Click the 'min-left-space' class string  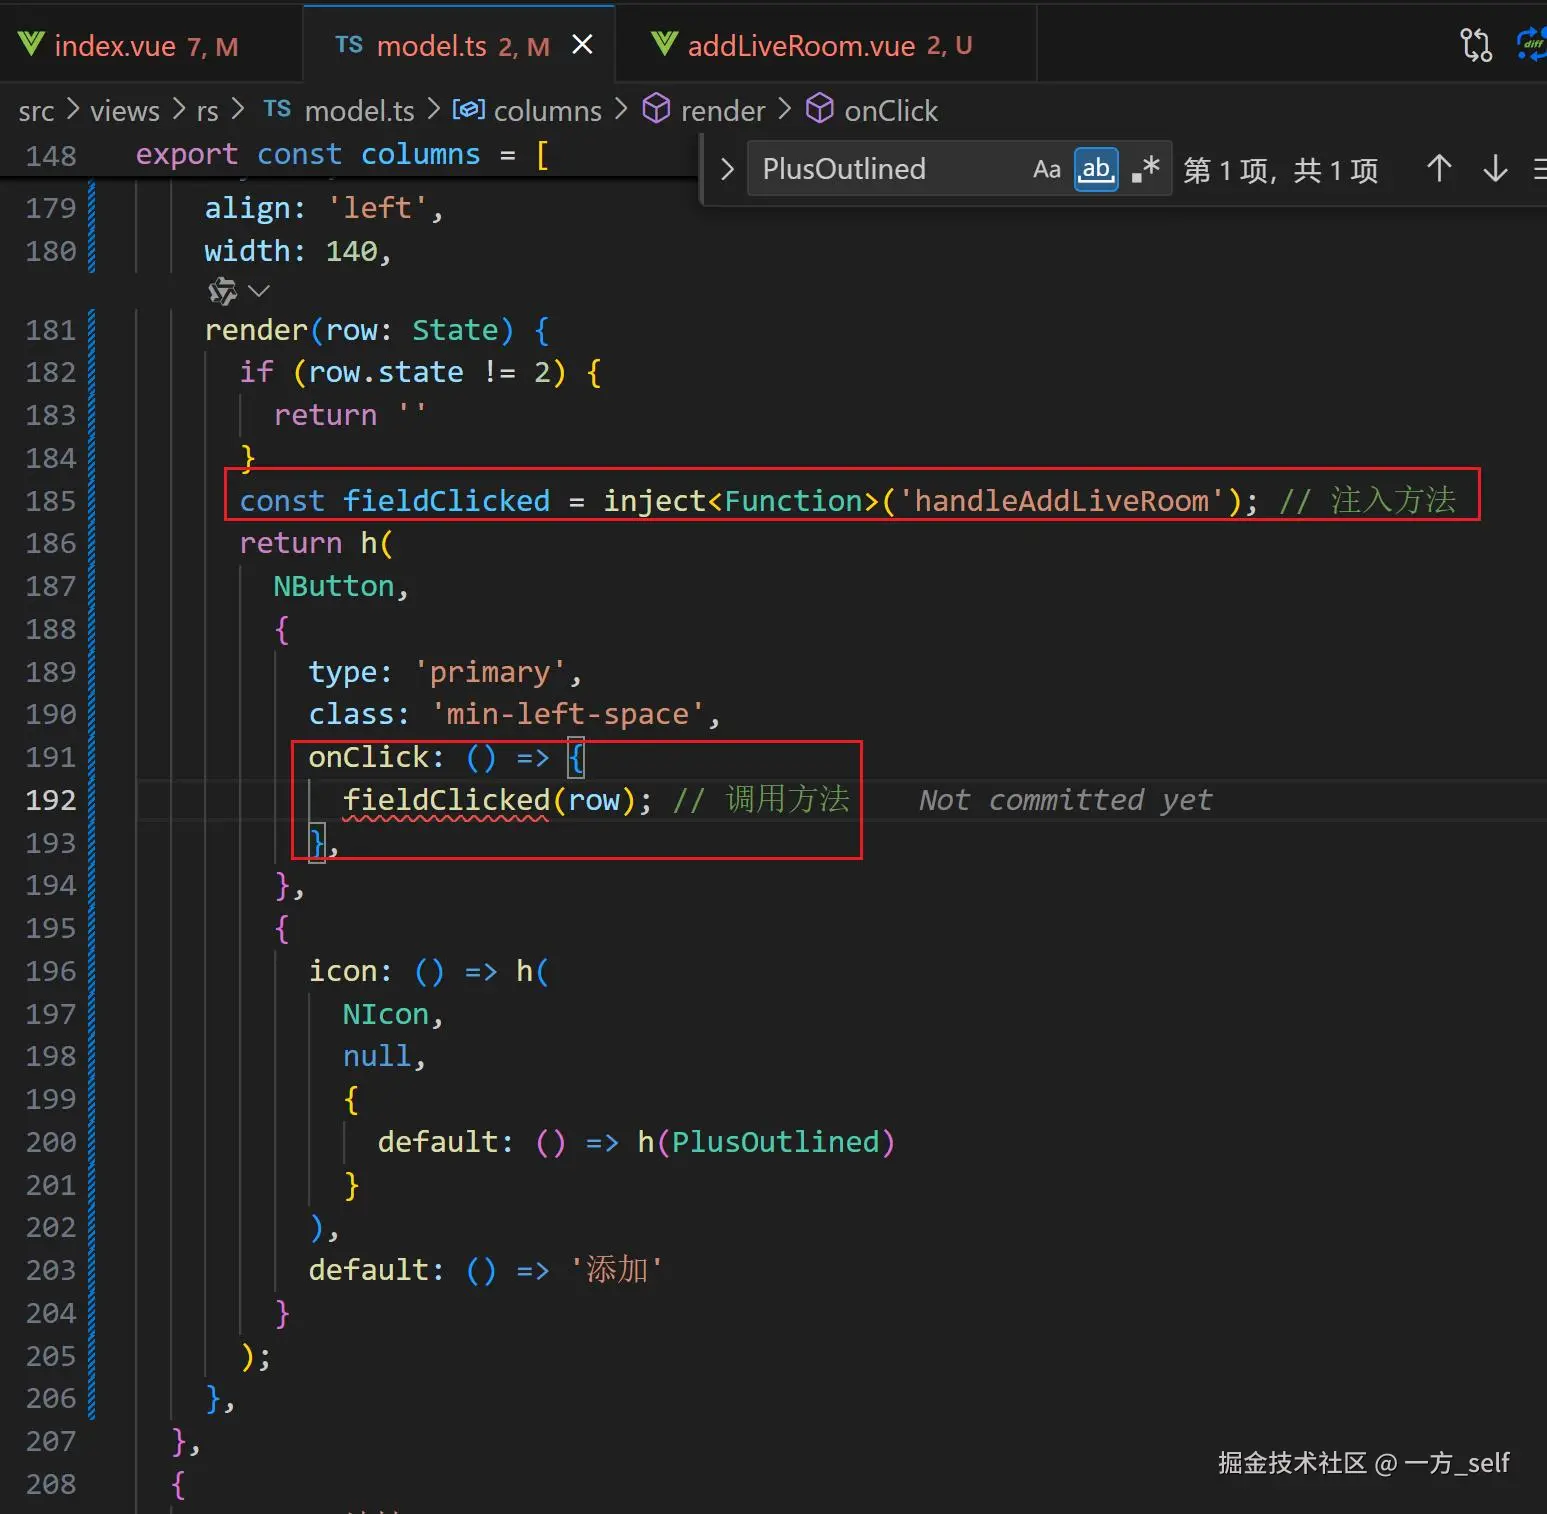[567, 714]
